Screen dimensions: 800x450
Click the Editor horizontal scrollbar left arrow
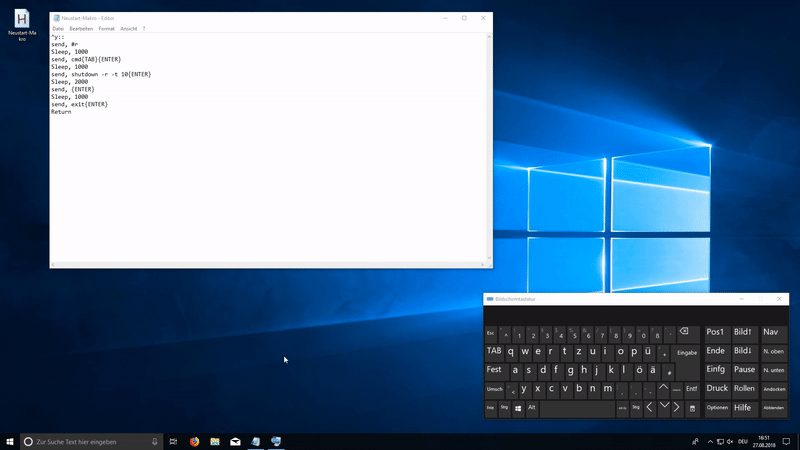point(53,265)
